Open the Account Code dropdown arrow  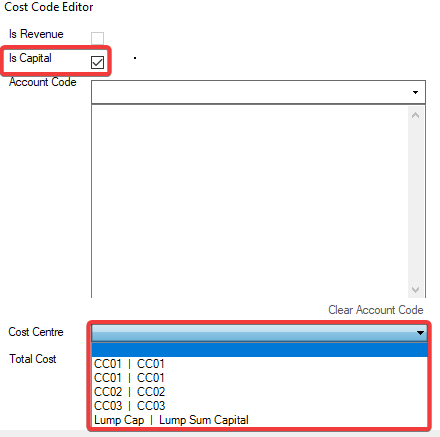pyautogui.click(x=415, y=92)
